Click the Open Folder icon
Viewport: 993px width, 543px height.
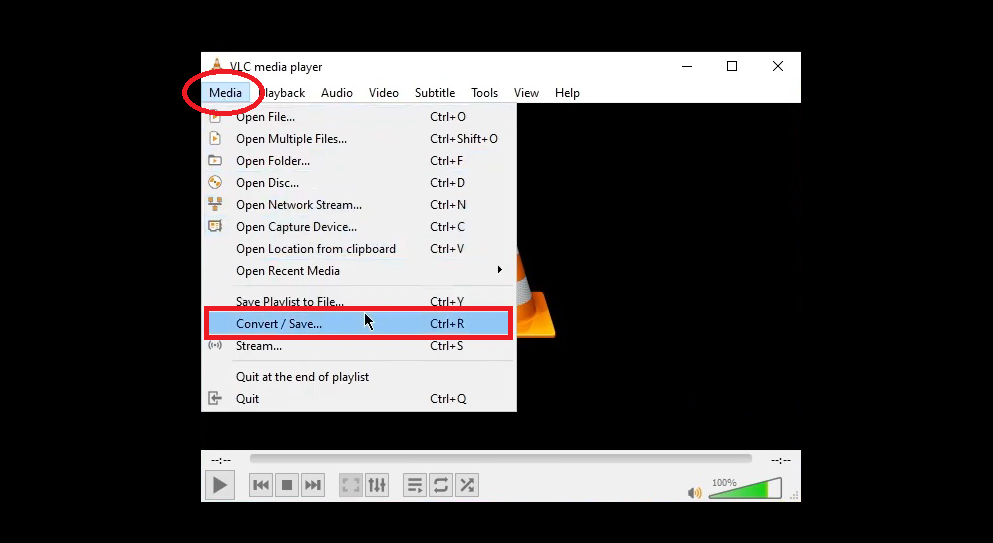coord(215,160)
